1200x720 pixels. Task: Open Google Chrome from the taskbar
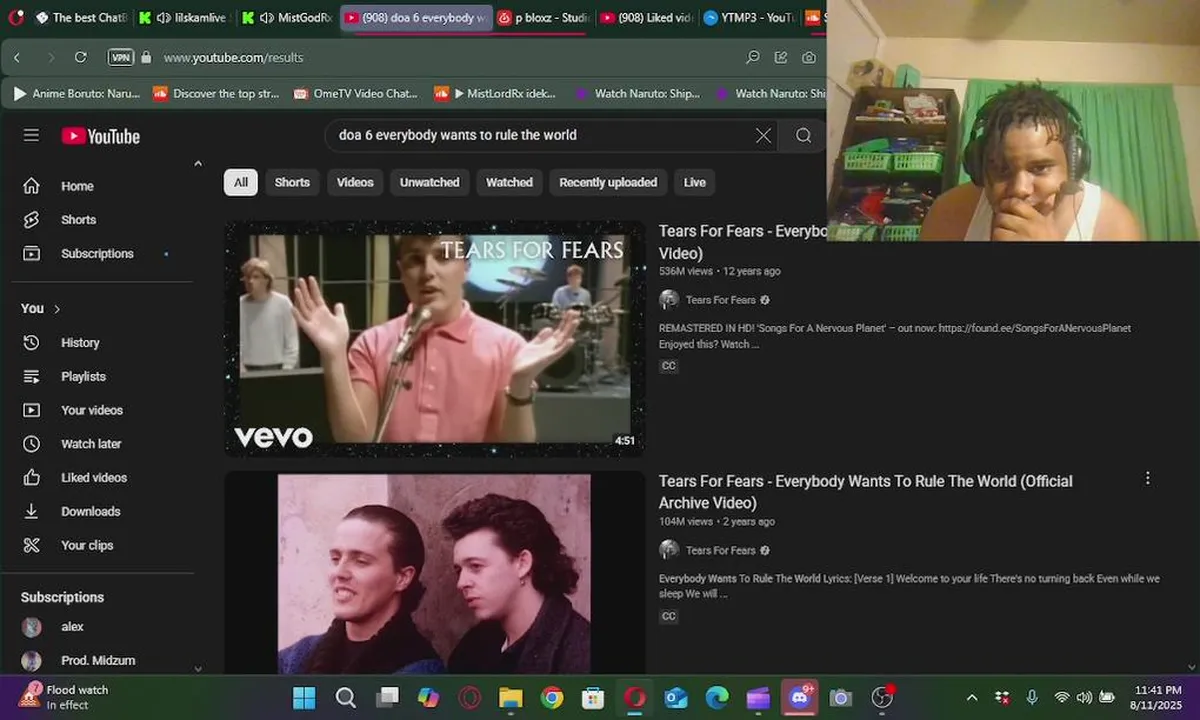click(552, 697)
